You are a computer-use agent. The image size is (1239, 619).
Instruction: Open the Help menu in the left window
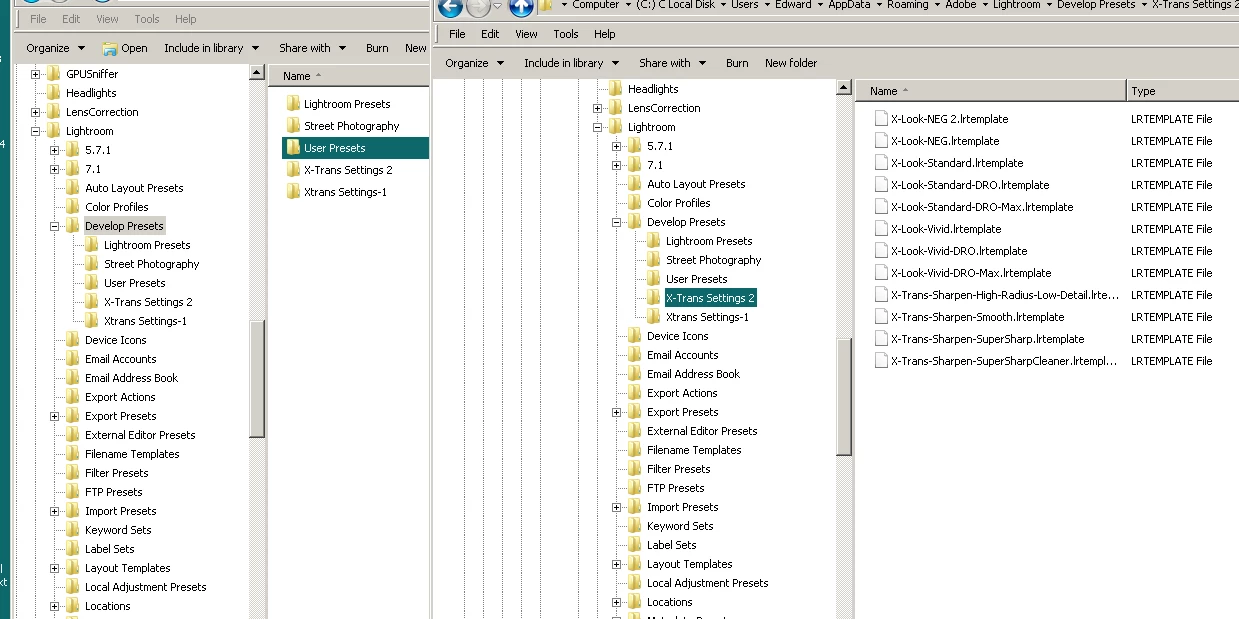point(186,19)
